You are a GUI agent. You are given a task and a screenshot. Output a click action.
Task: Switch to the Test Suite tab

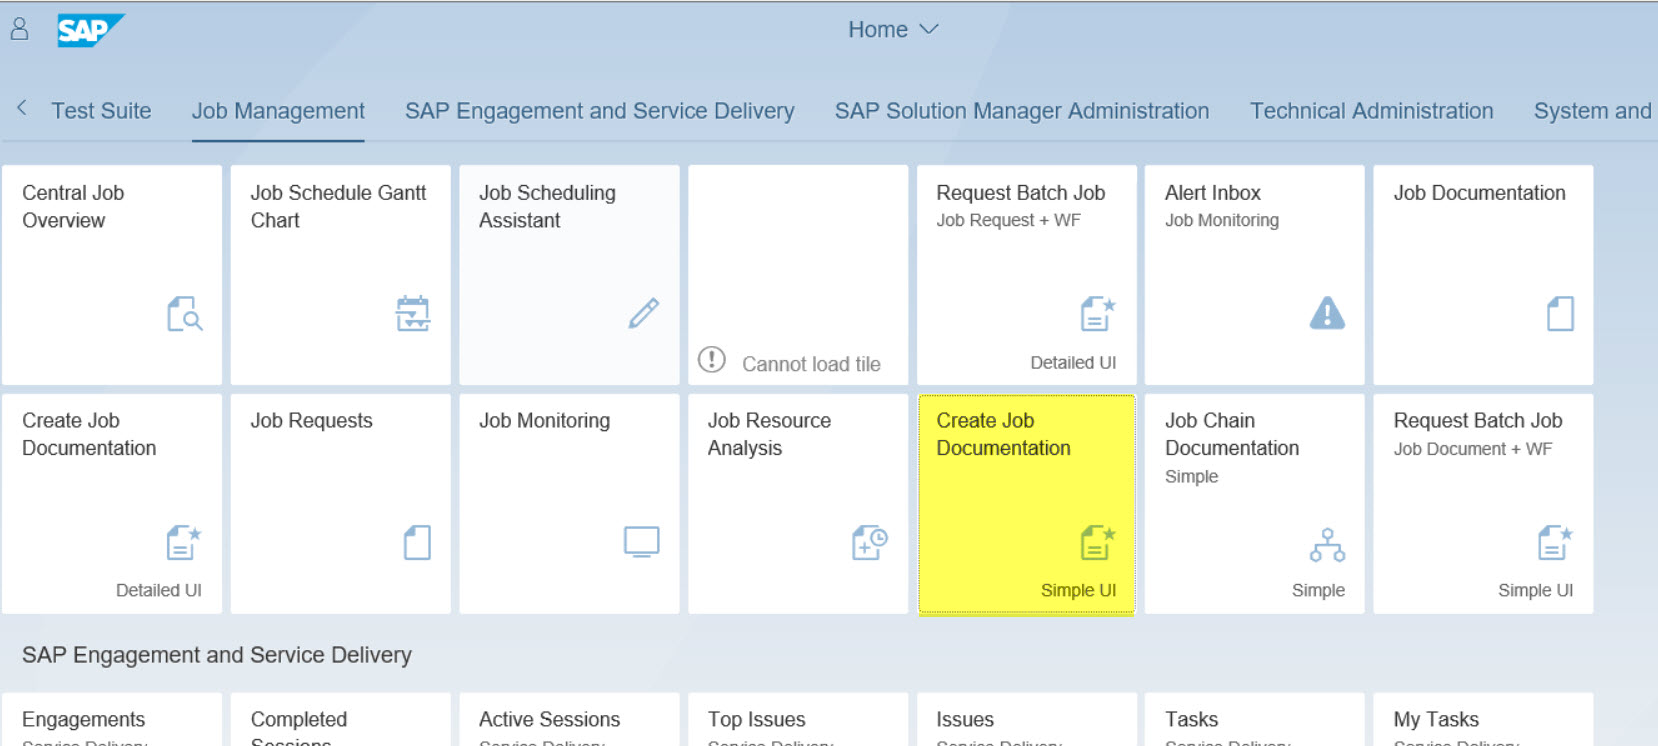pos(101,111)
